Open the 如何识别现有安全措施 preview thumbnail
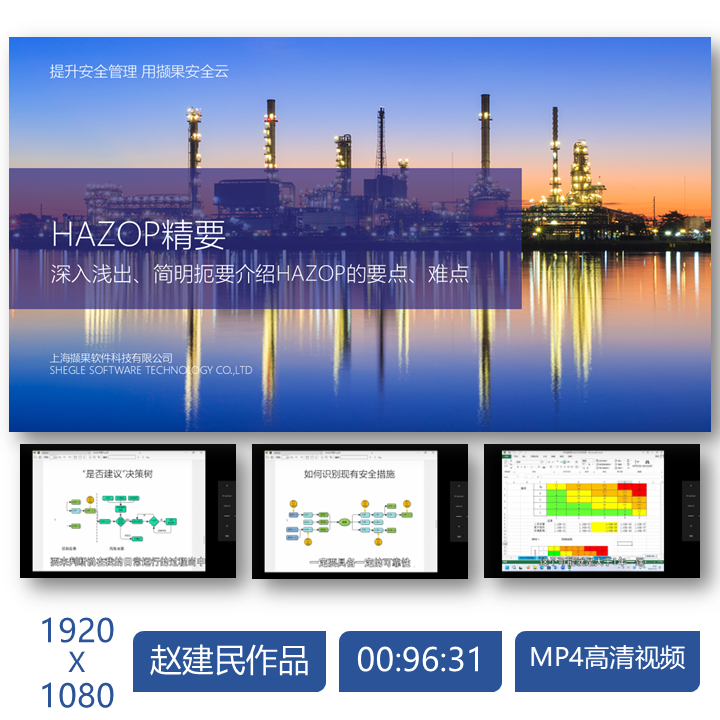This screenshot has height=720, width=720. tap(360, 511)
